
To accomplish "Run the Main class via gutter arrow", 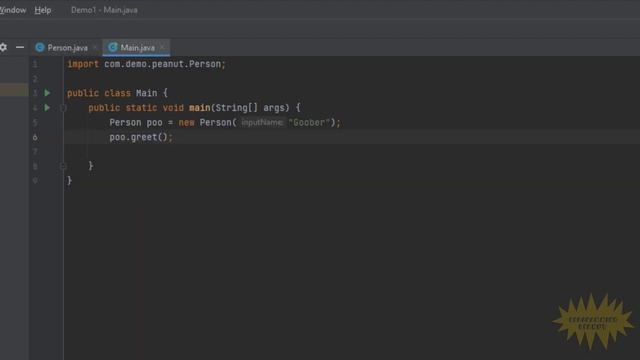I will point(47,93).
